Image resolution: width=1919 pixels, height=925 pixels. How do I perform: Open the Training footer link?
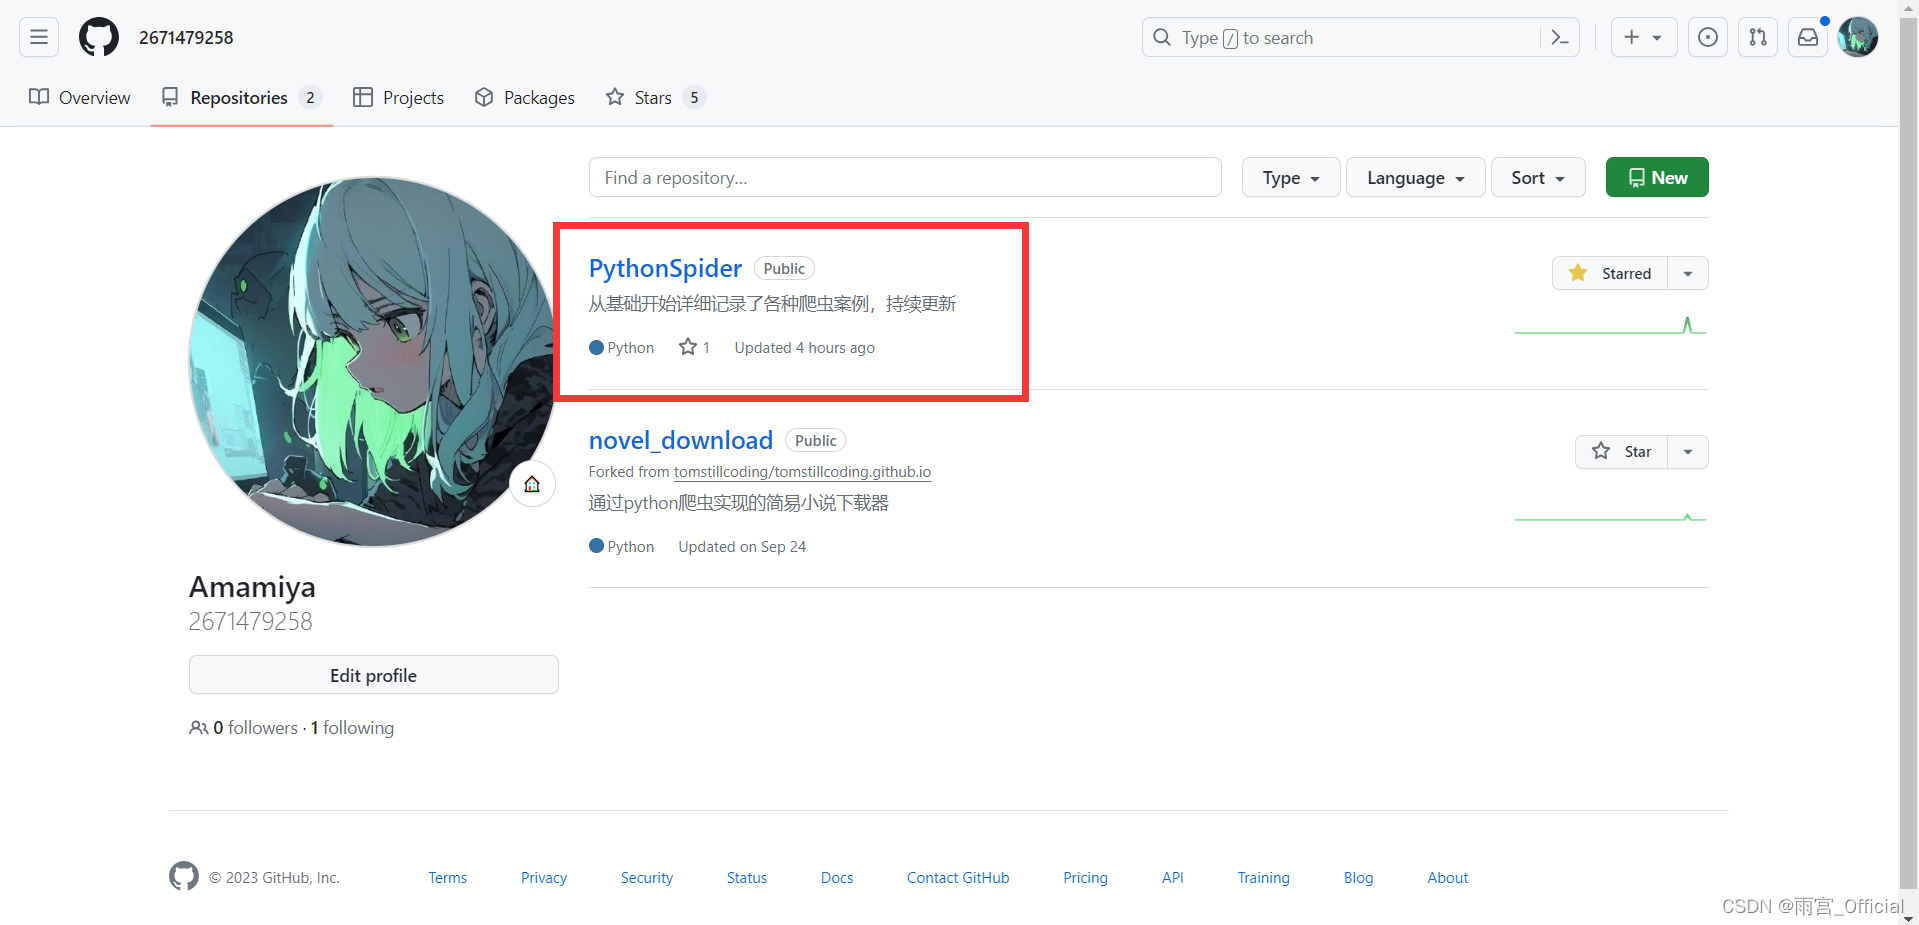[1263, 878]
